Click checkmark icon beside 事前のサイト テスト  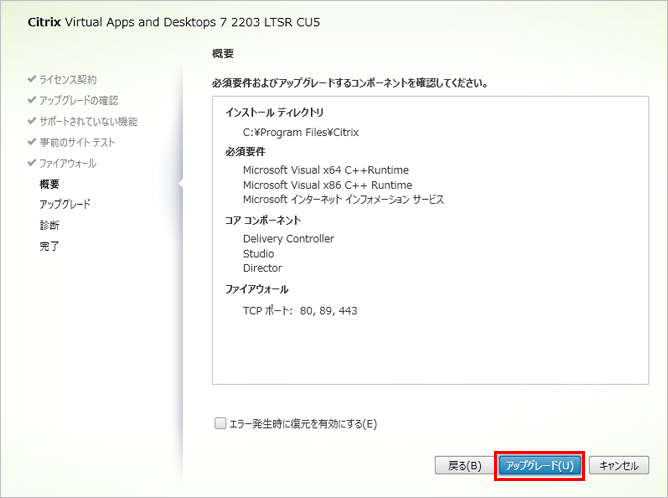tap(32, 141)
